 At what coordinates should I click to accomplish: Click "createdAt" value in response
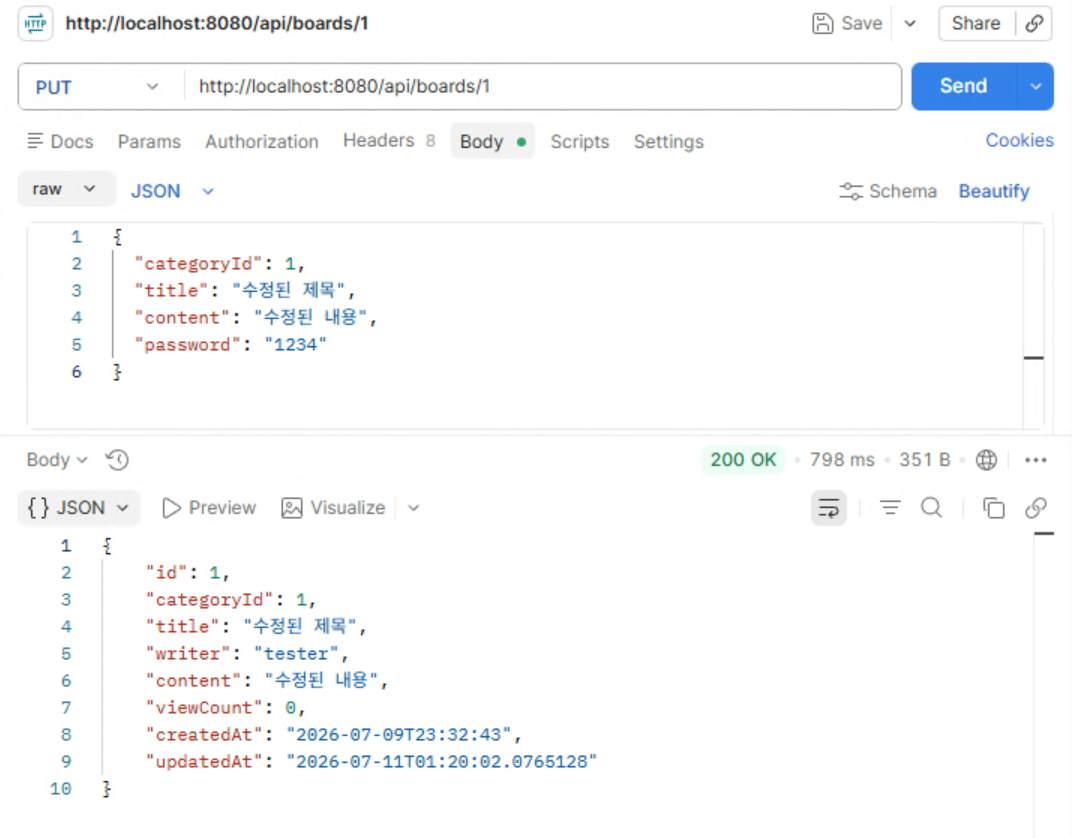click(x=399, y=735)
